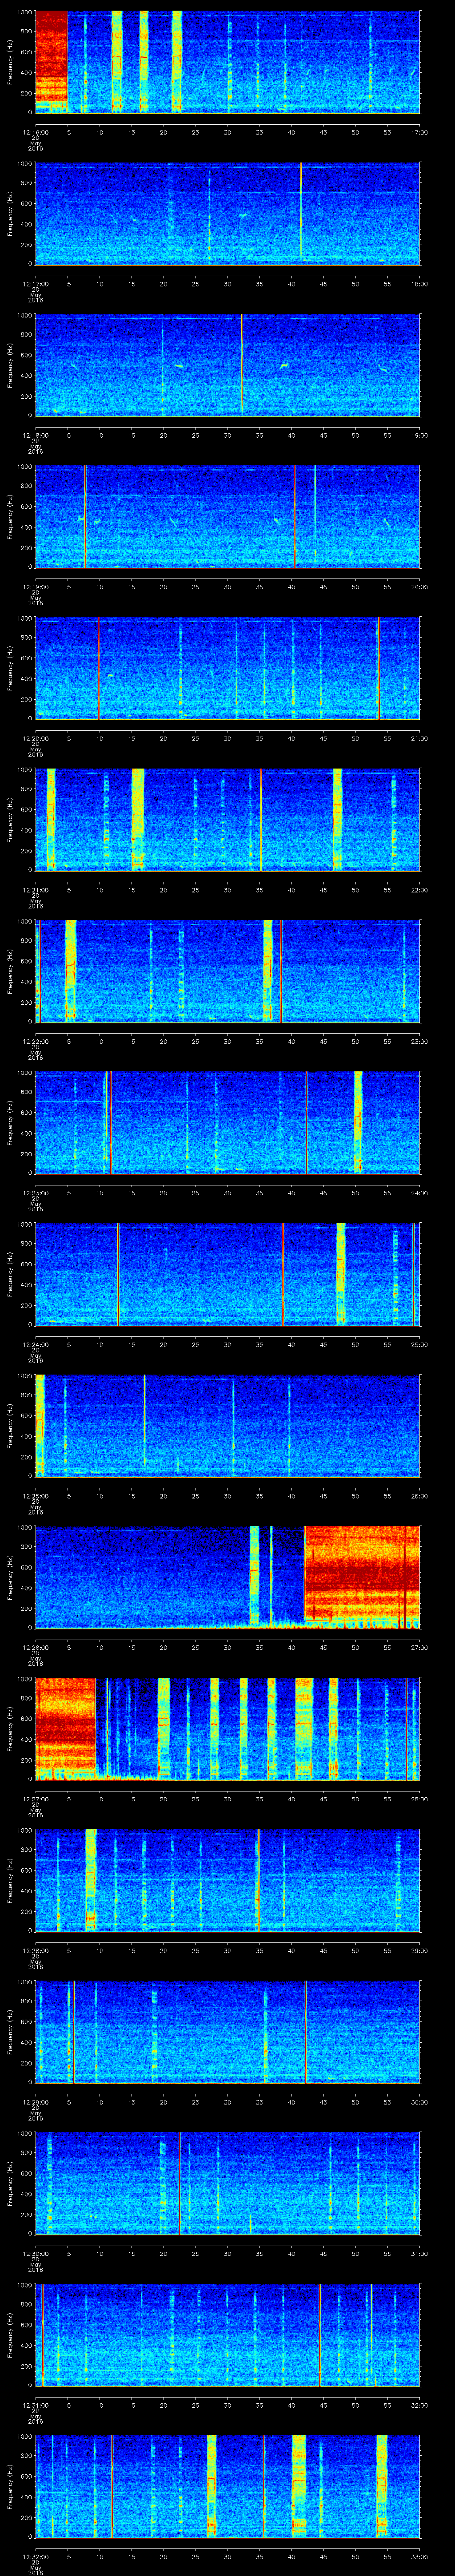The height and width of the screenshot is (2576, 455).
Task: Click the "22:00" end time label
Action: (x=419, y=890)
